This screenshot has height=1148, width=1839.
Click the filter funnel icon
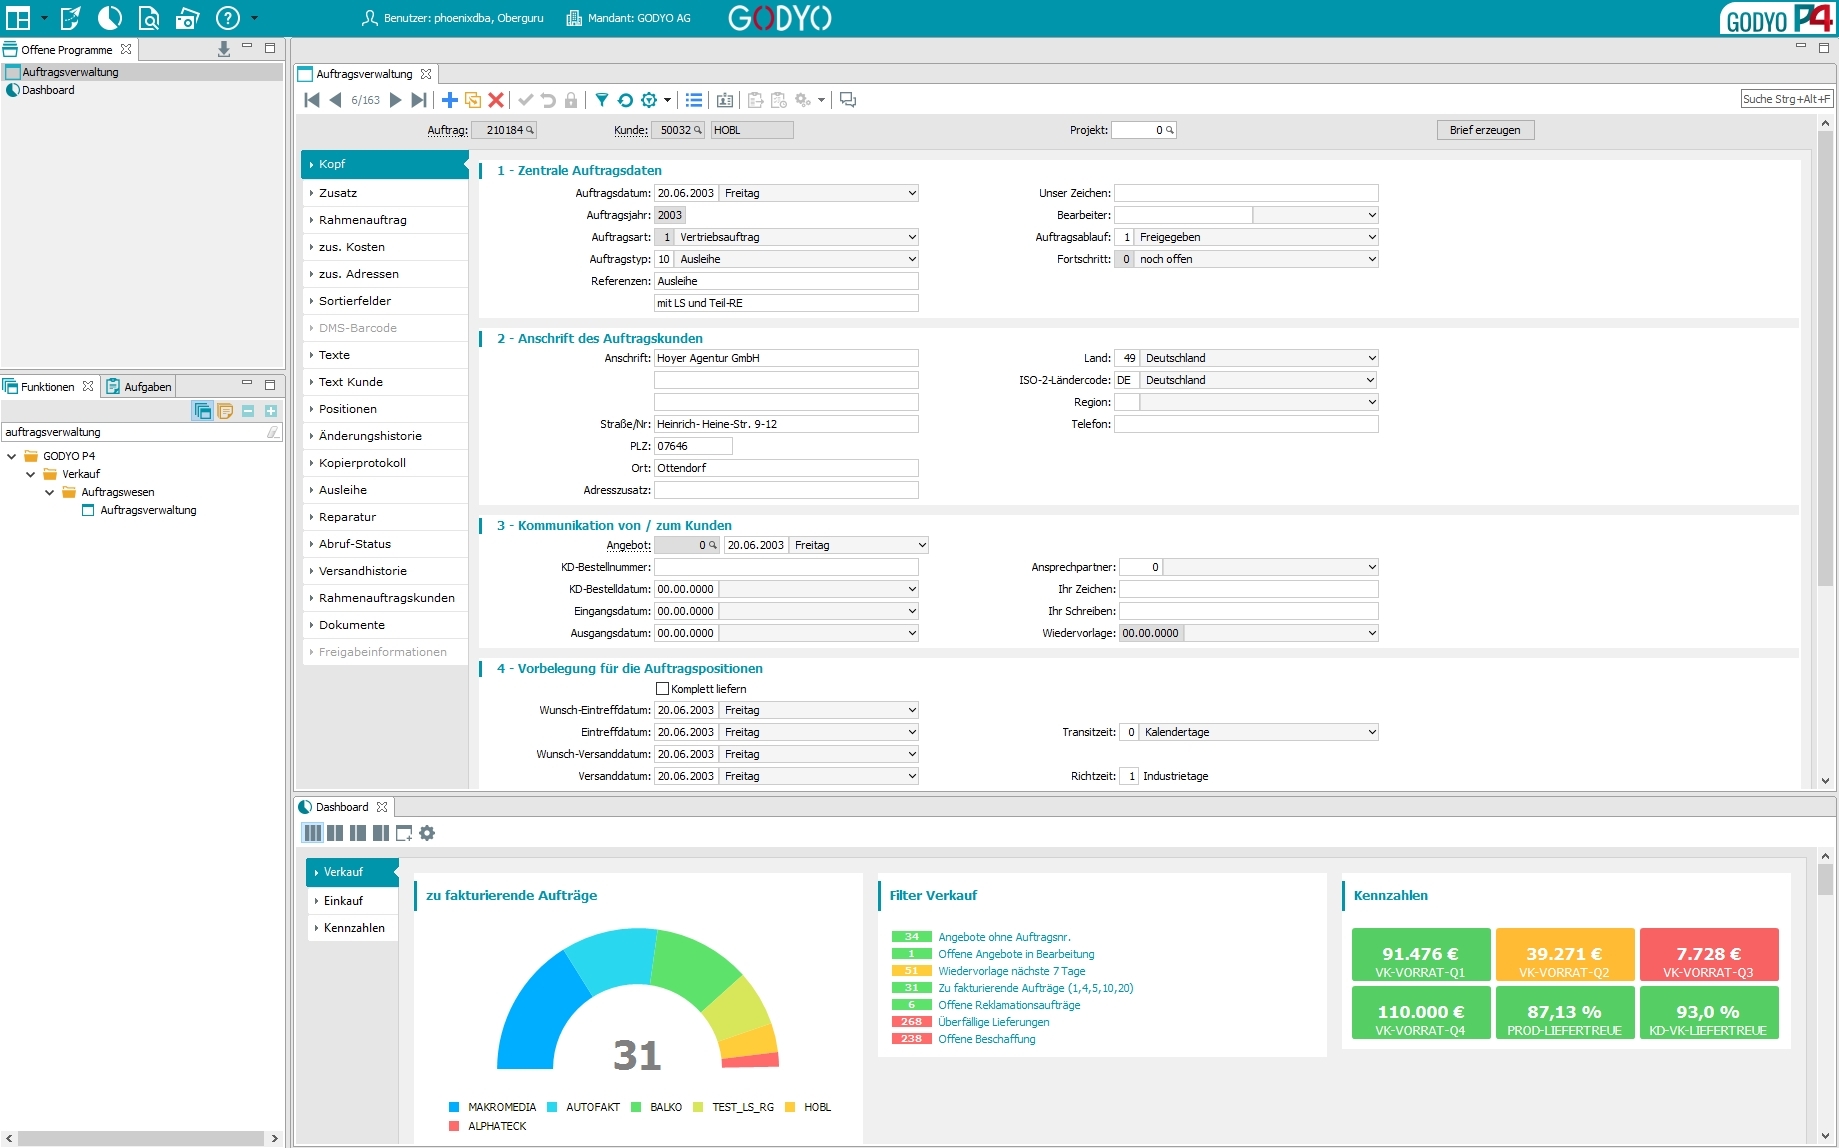click(x=602, y=100)
